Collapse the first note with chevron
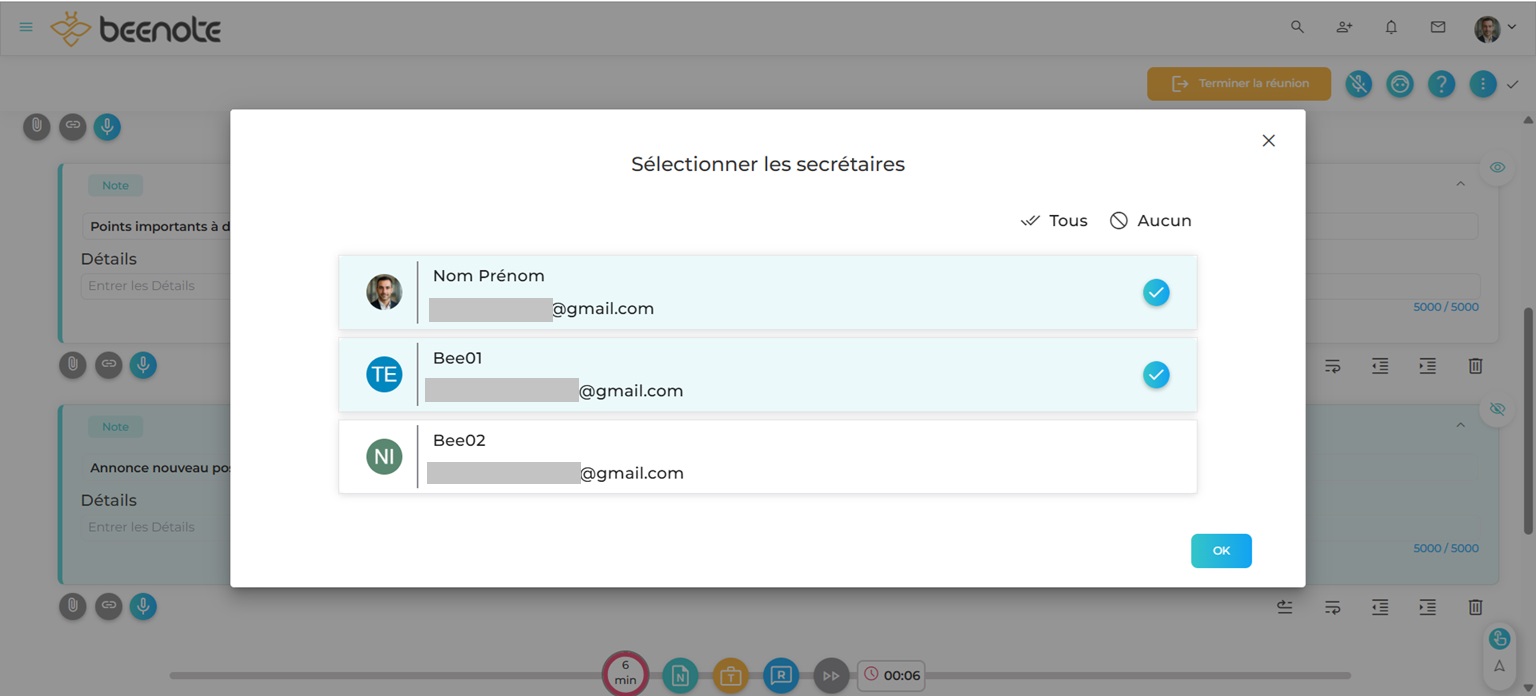1536x696 pixels. [1460, 184]
